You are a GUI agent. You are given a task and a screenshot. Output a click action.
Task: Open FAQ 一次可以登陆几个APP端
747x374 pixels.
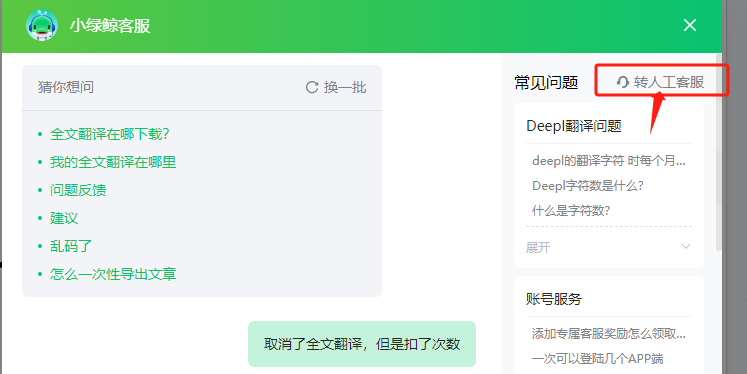tap(597, 358)
